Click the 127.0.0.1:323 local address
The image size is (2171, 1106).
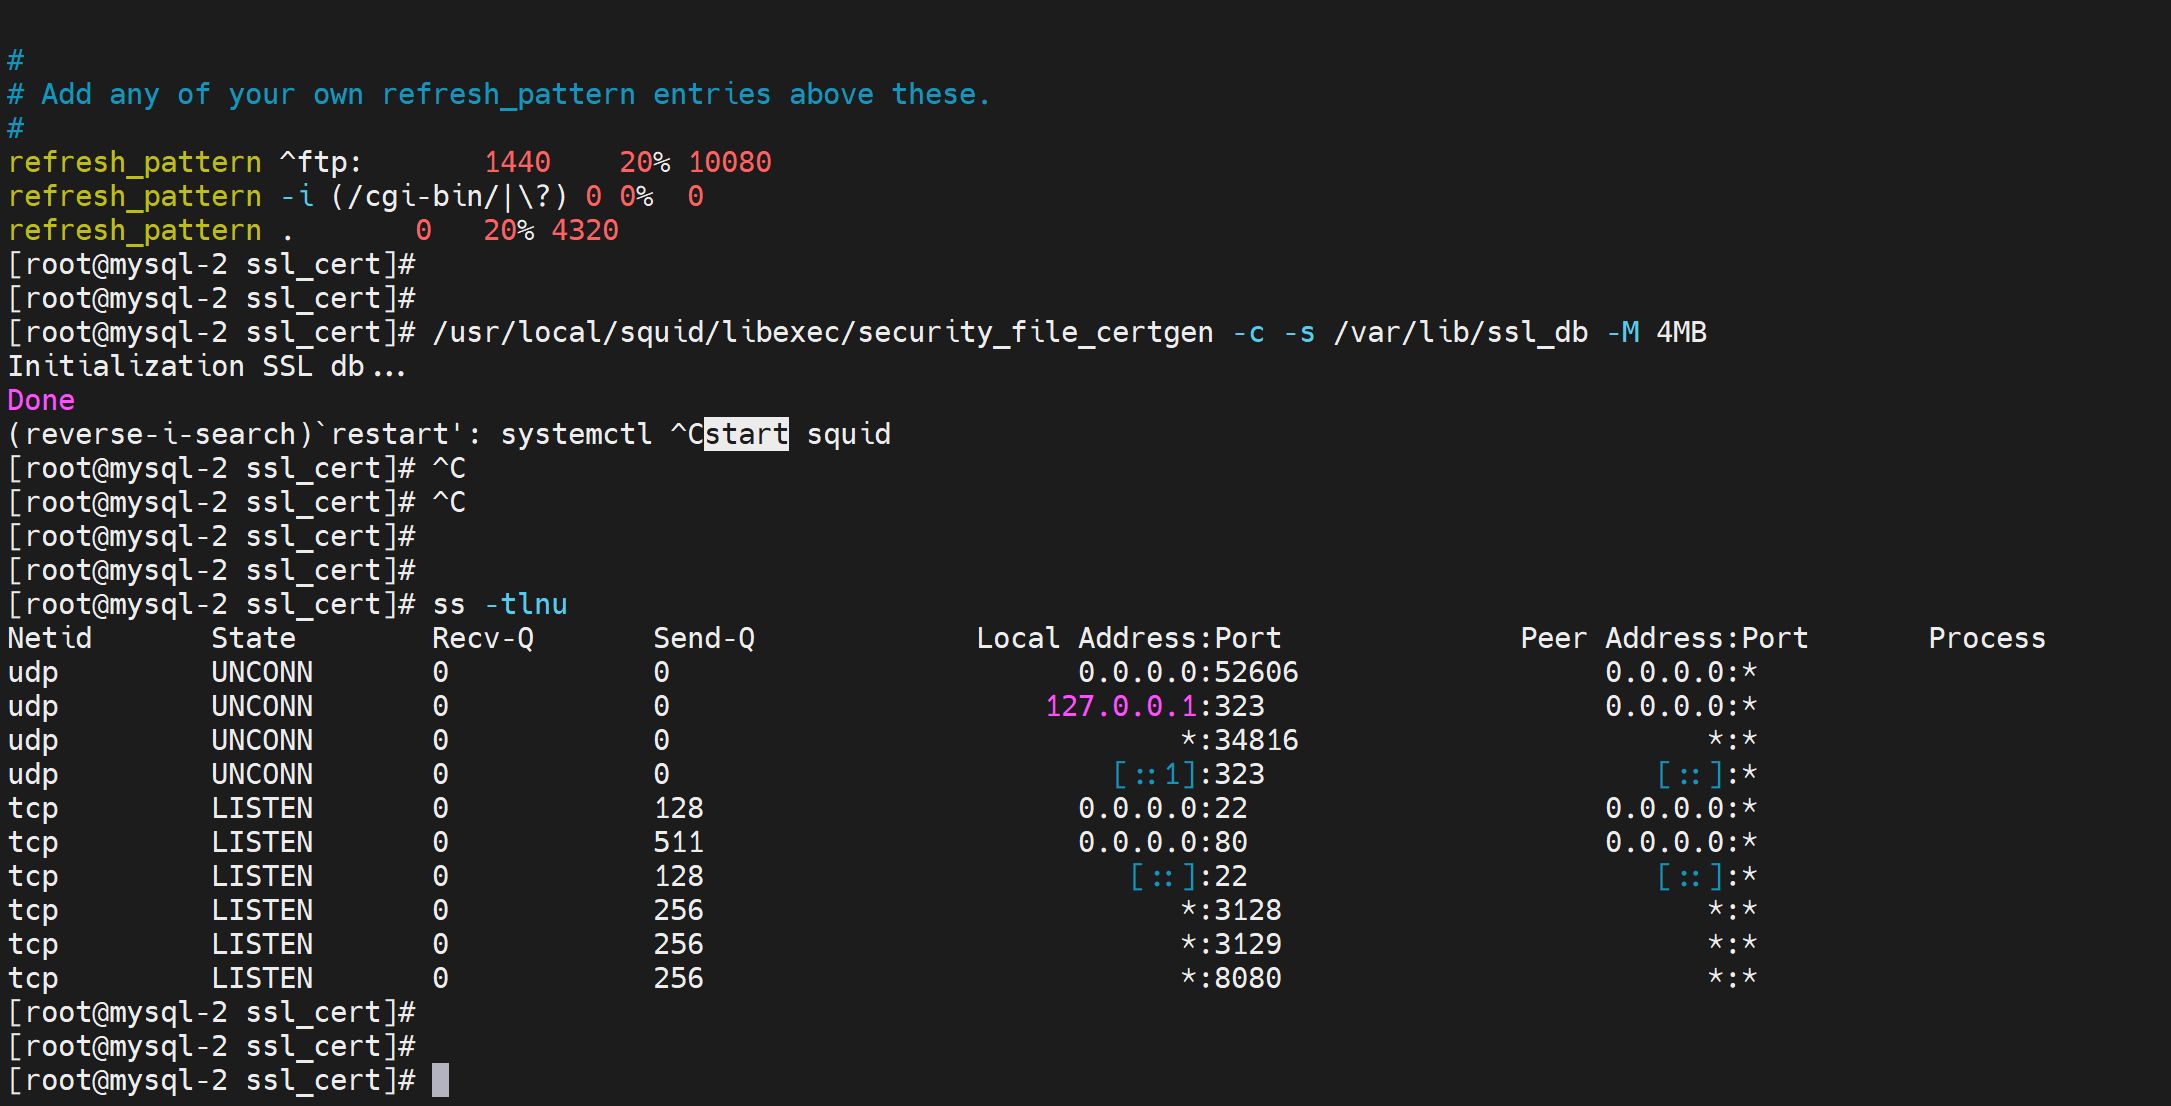point(1154,706)
